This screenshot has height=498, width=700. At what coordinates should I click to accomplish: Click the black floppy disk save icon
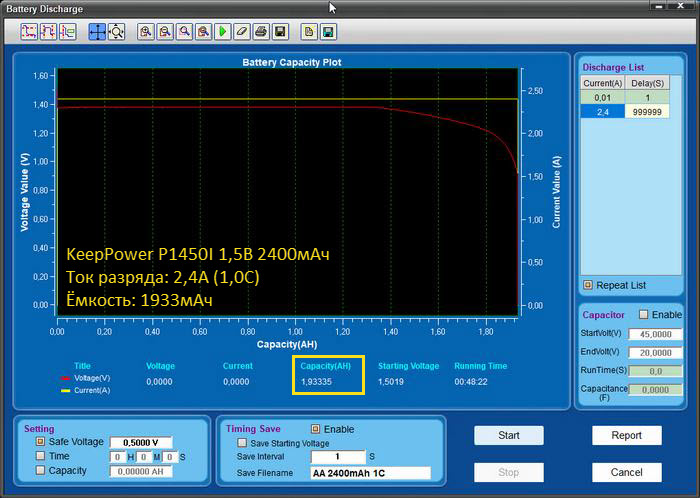click(x=280, y=32)
